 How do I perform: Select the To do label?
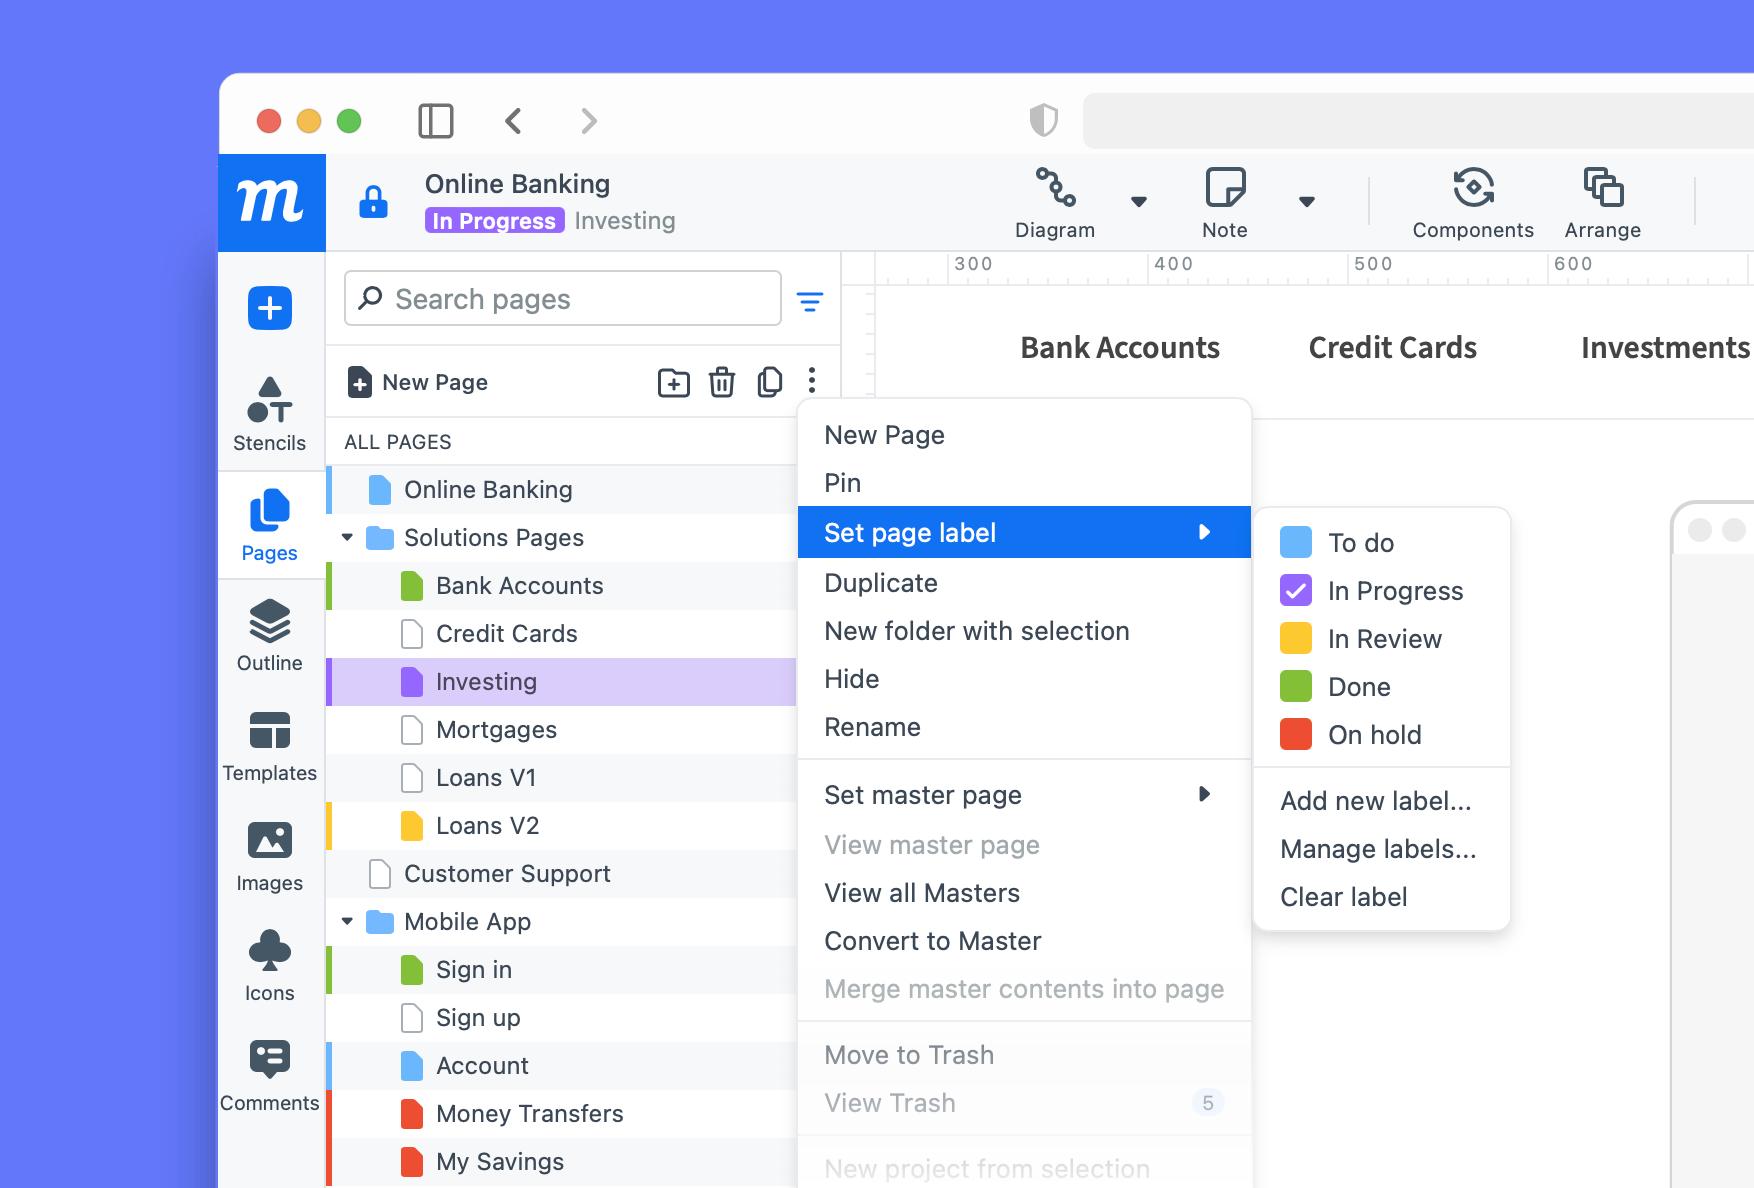coord(1363,543)
